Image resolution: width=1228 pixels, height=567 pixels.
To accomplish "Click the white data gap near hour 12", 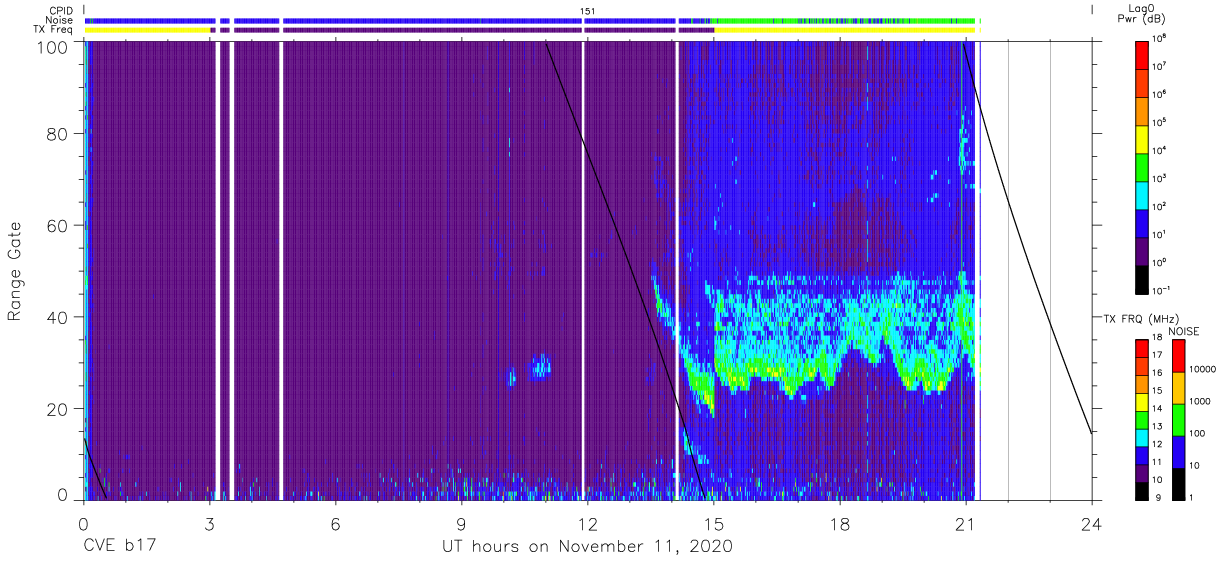I will tap(583, 270).
